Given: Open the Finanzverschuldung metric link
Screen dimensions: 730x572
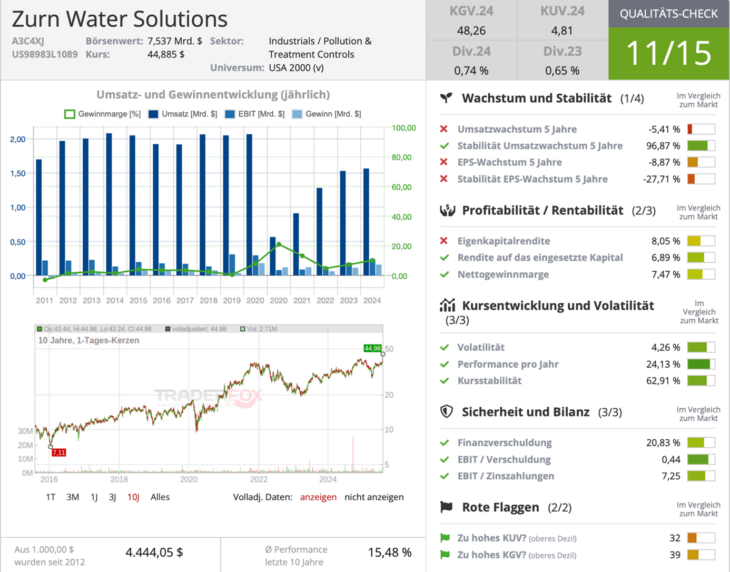Looking at the screenshot, I should click(505, 443).
